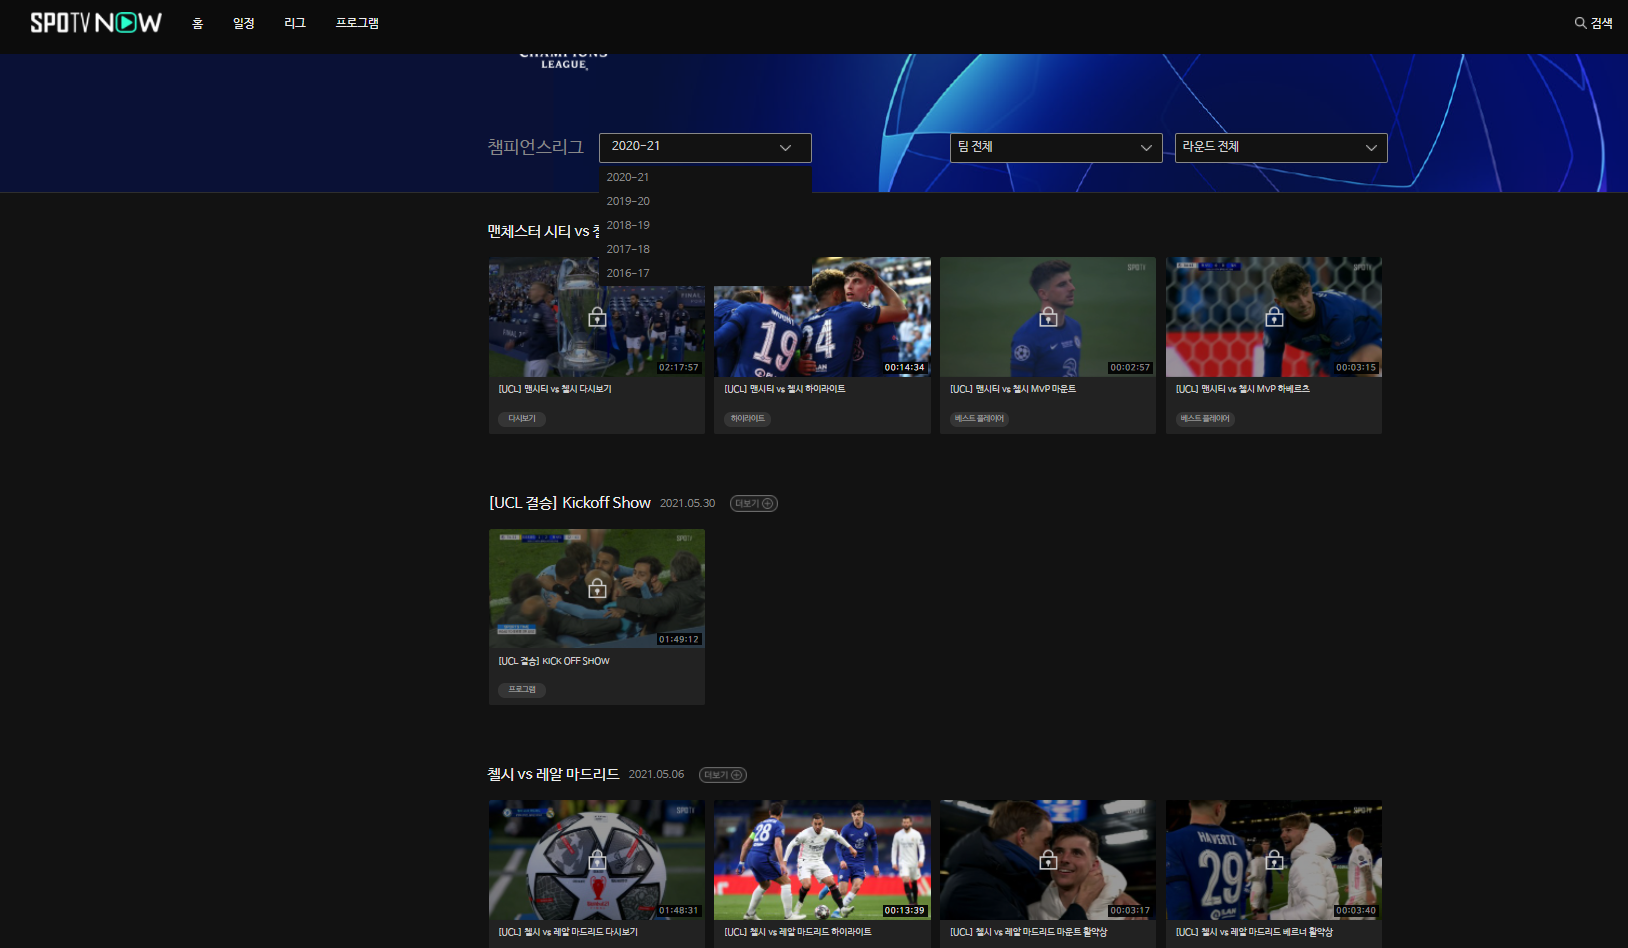This screenshot has height=948, width=1628.
Task: Click title [UCL] 맨시티 vs 첼시 MVP 하베르츠
Action: click(1243, 389)
